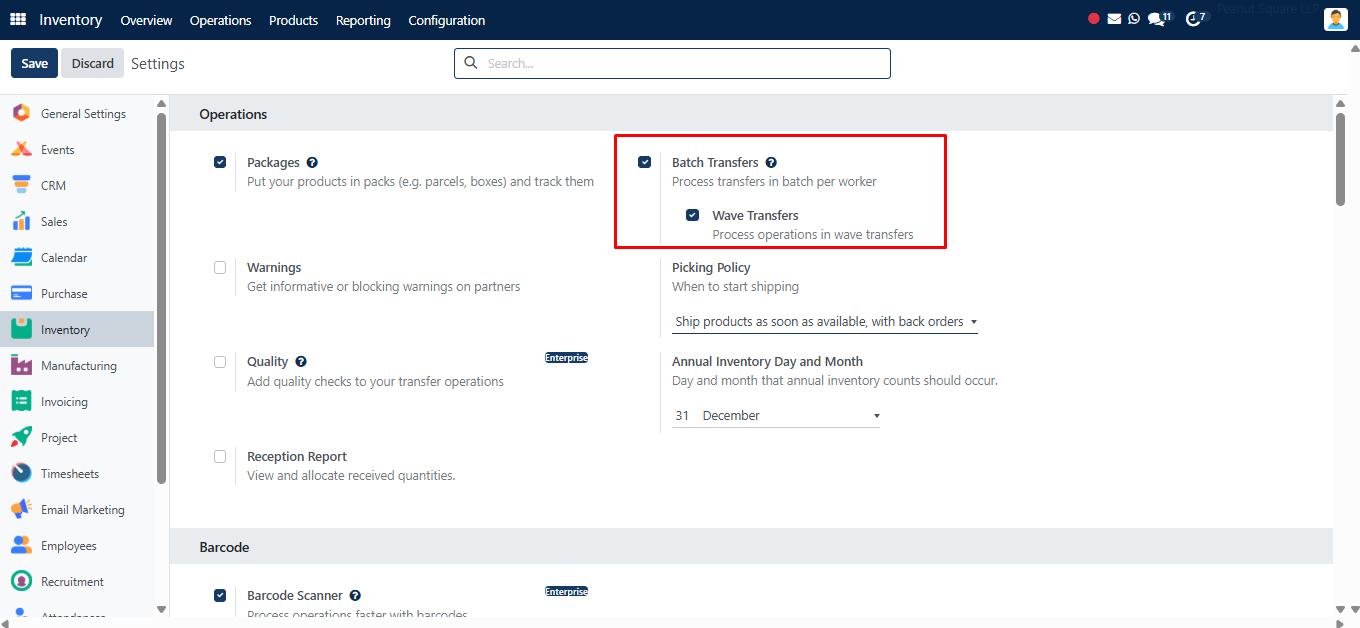Click the sidebar scroll down arrow
Image resolution: width=1360 pixels, height=628 pixels.
coord(162,609)
